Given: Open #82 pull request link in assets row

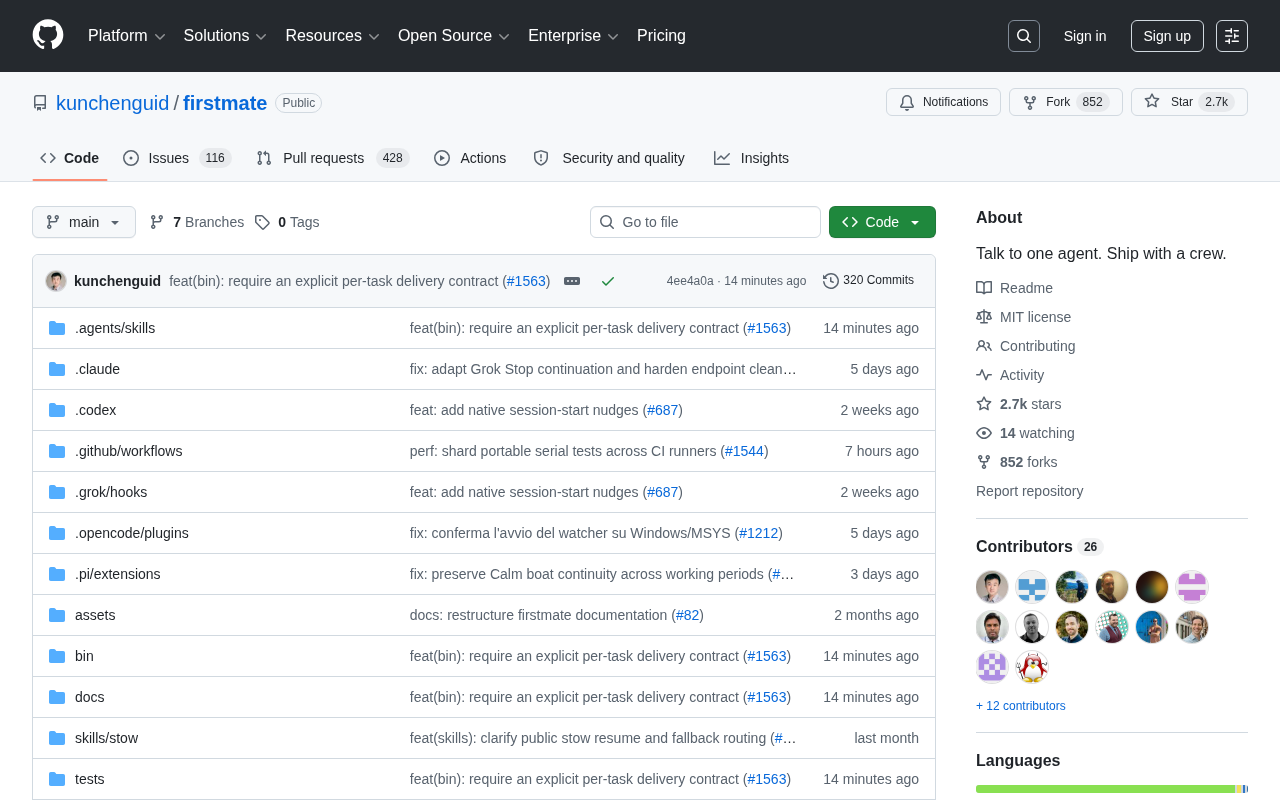Looking at the screenshot, I should pos(687,615).
